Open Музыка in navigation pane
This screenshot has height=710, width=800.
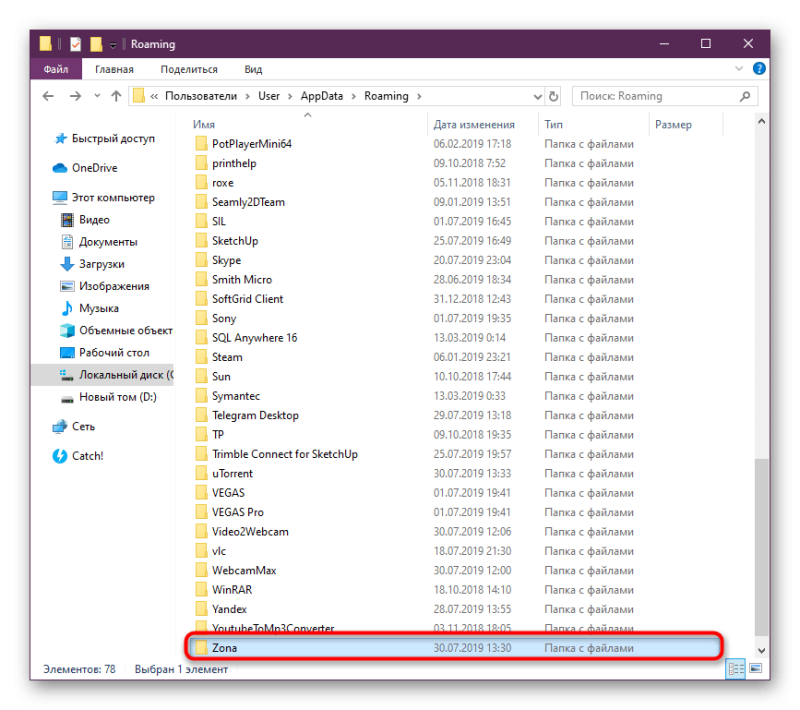pyautogui.click(x=90, y=308)
